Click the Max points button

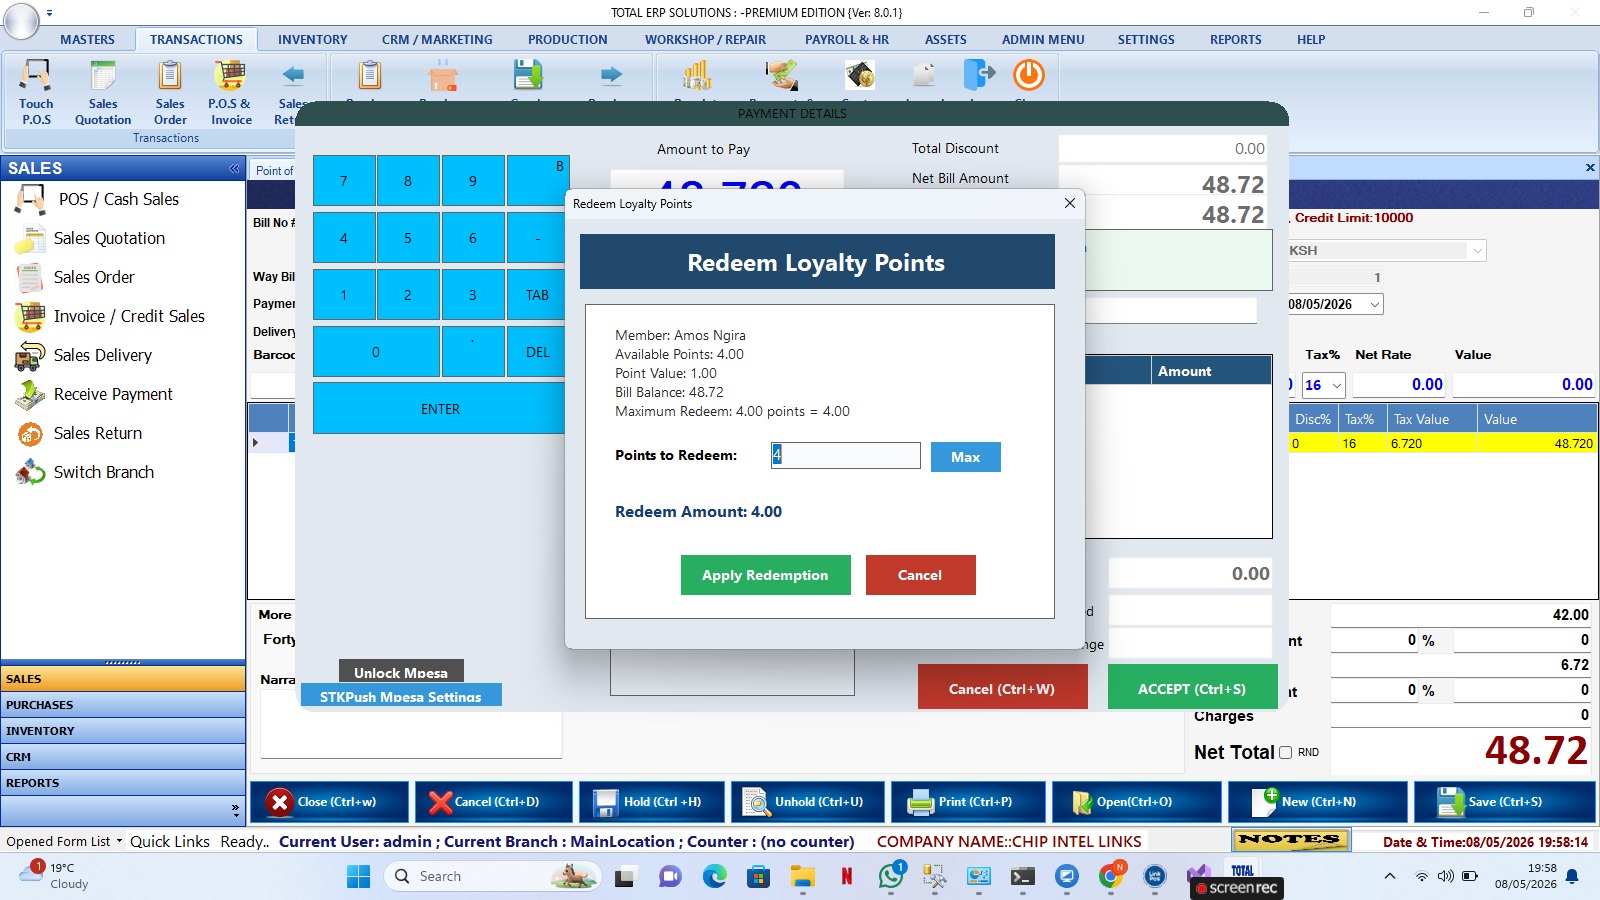tap(965, 457)
